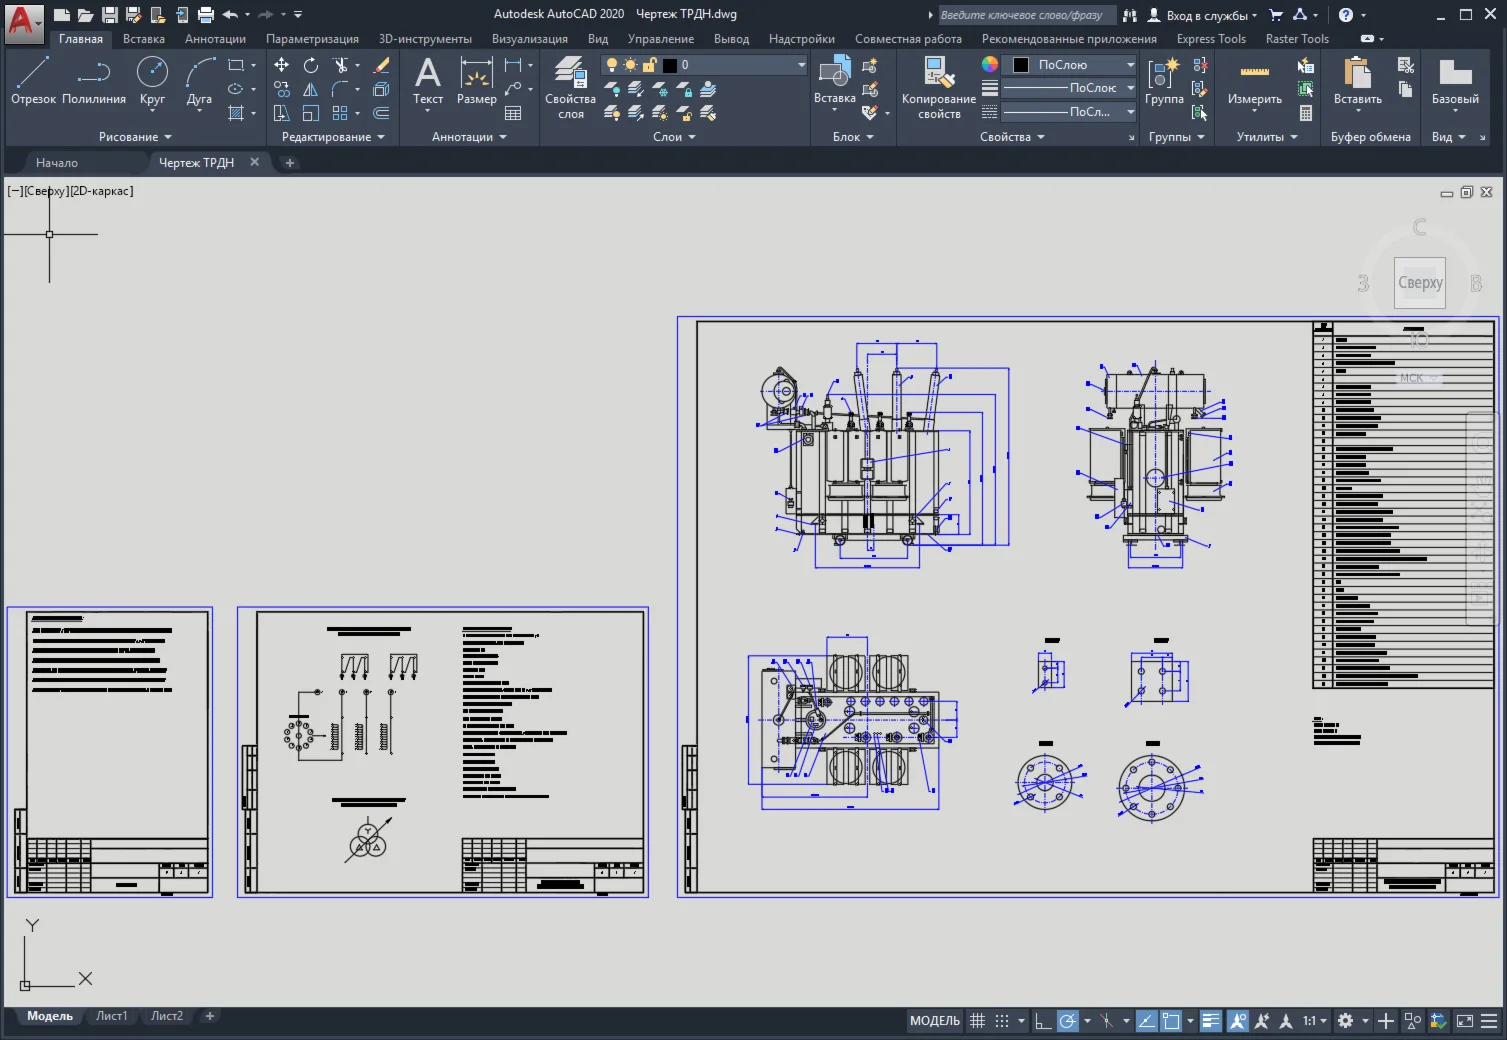Expand the Редактирование panel
This screenshot has height=1040, width=1507.
(333, 137)
